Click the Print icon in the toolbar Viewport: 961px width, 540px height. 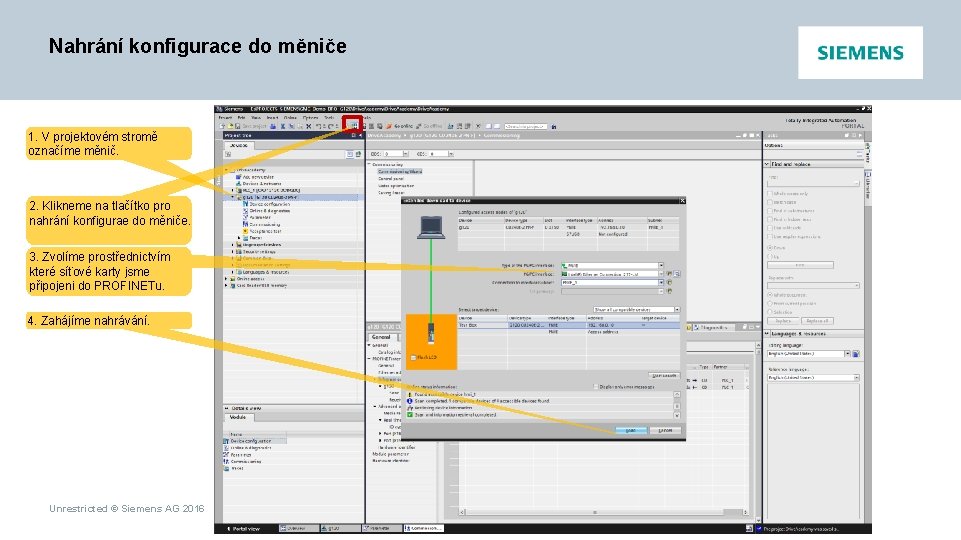[273, 126]
